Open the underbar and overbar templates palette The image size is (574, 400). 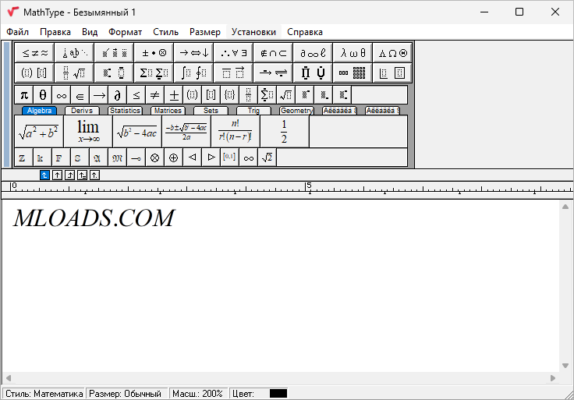[x=234, y=73]
